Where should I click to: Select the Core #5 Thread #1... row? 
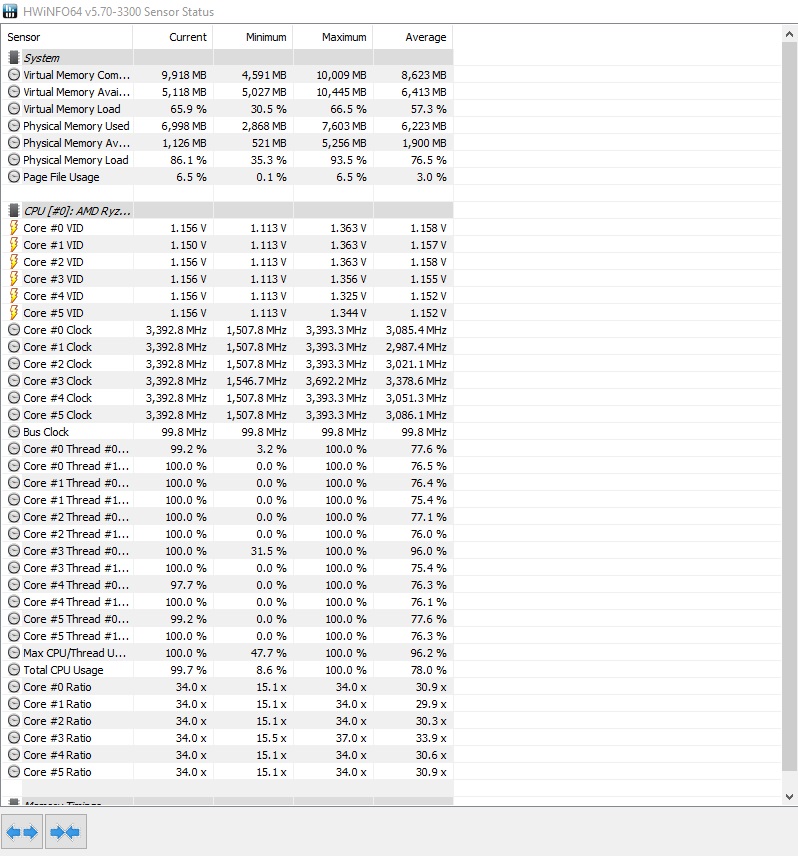pos(227,635)
